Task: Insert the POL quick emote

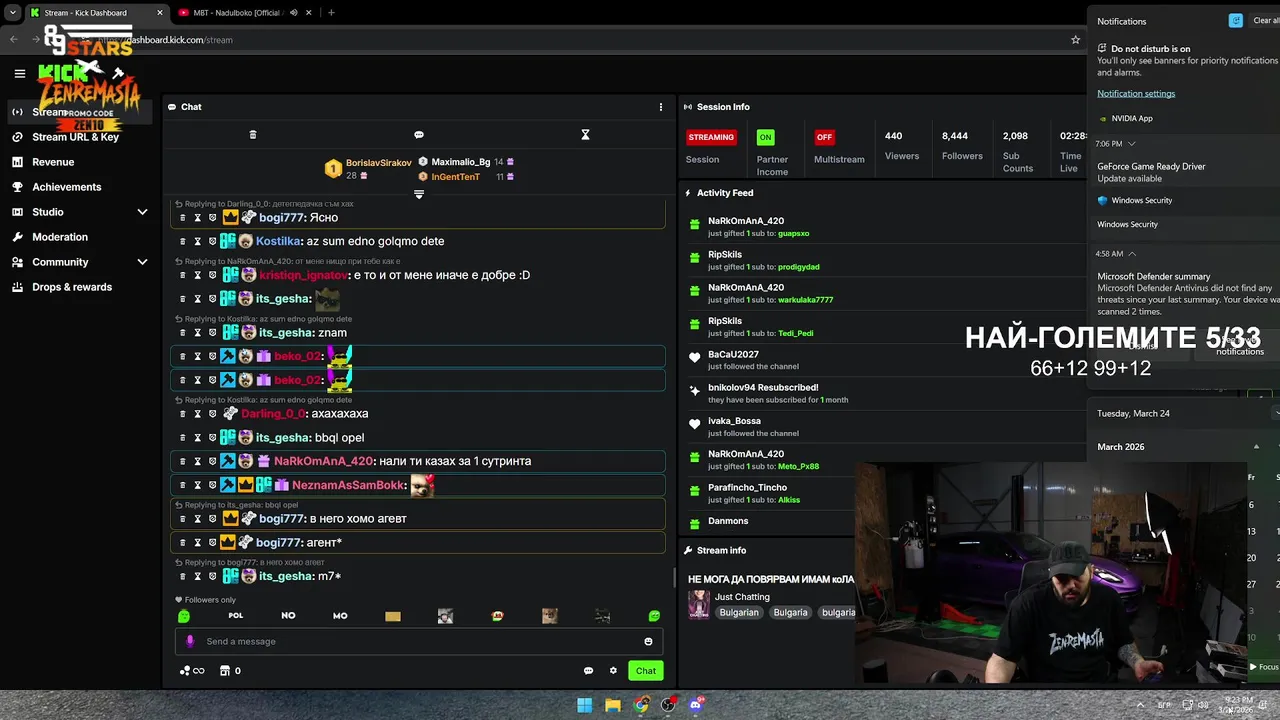Action: (236, 616)
